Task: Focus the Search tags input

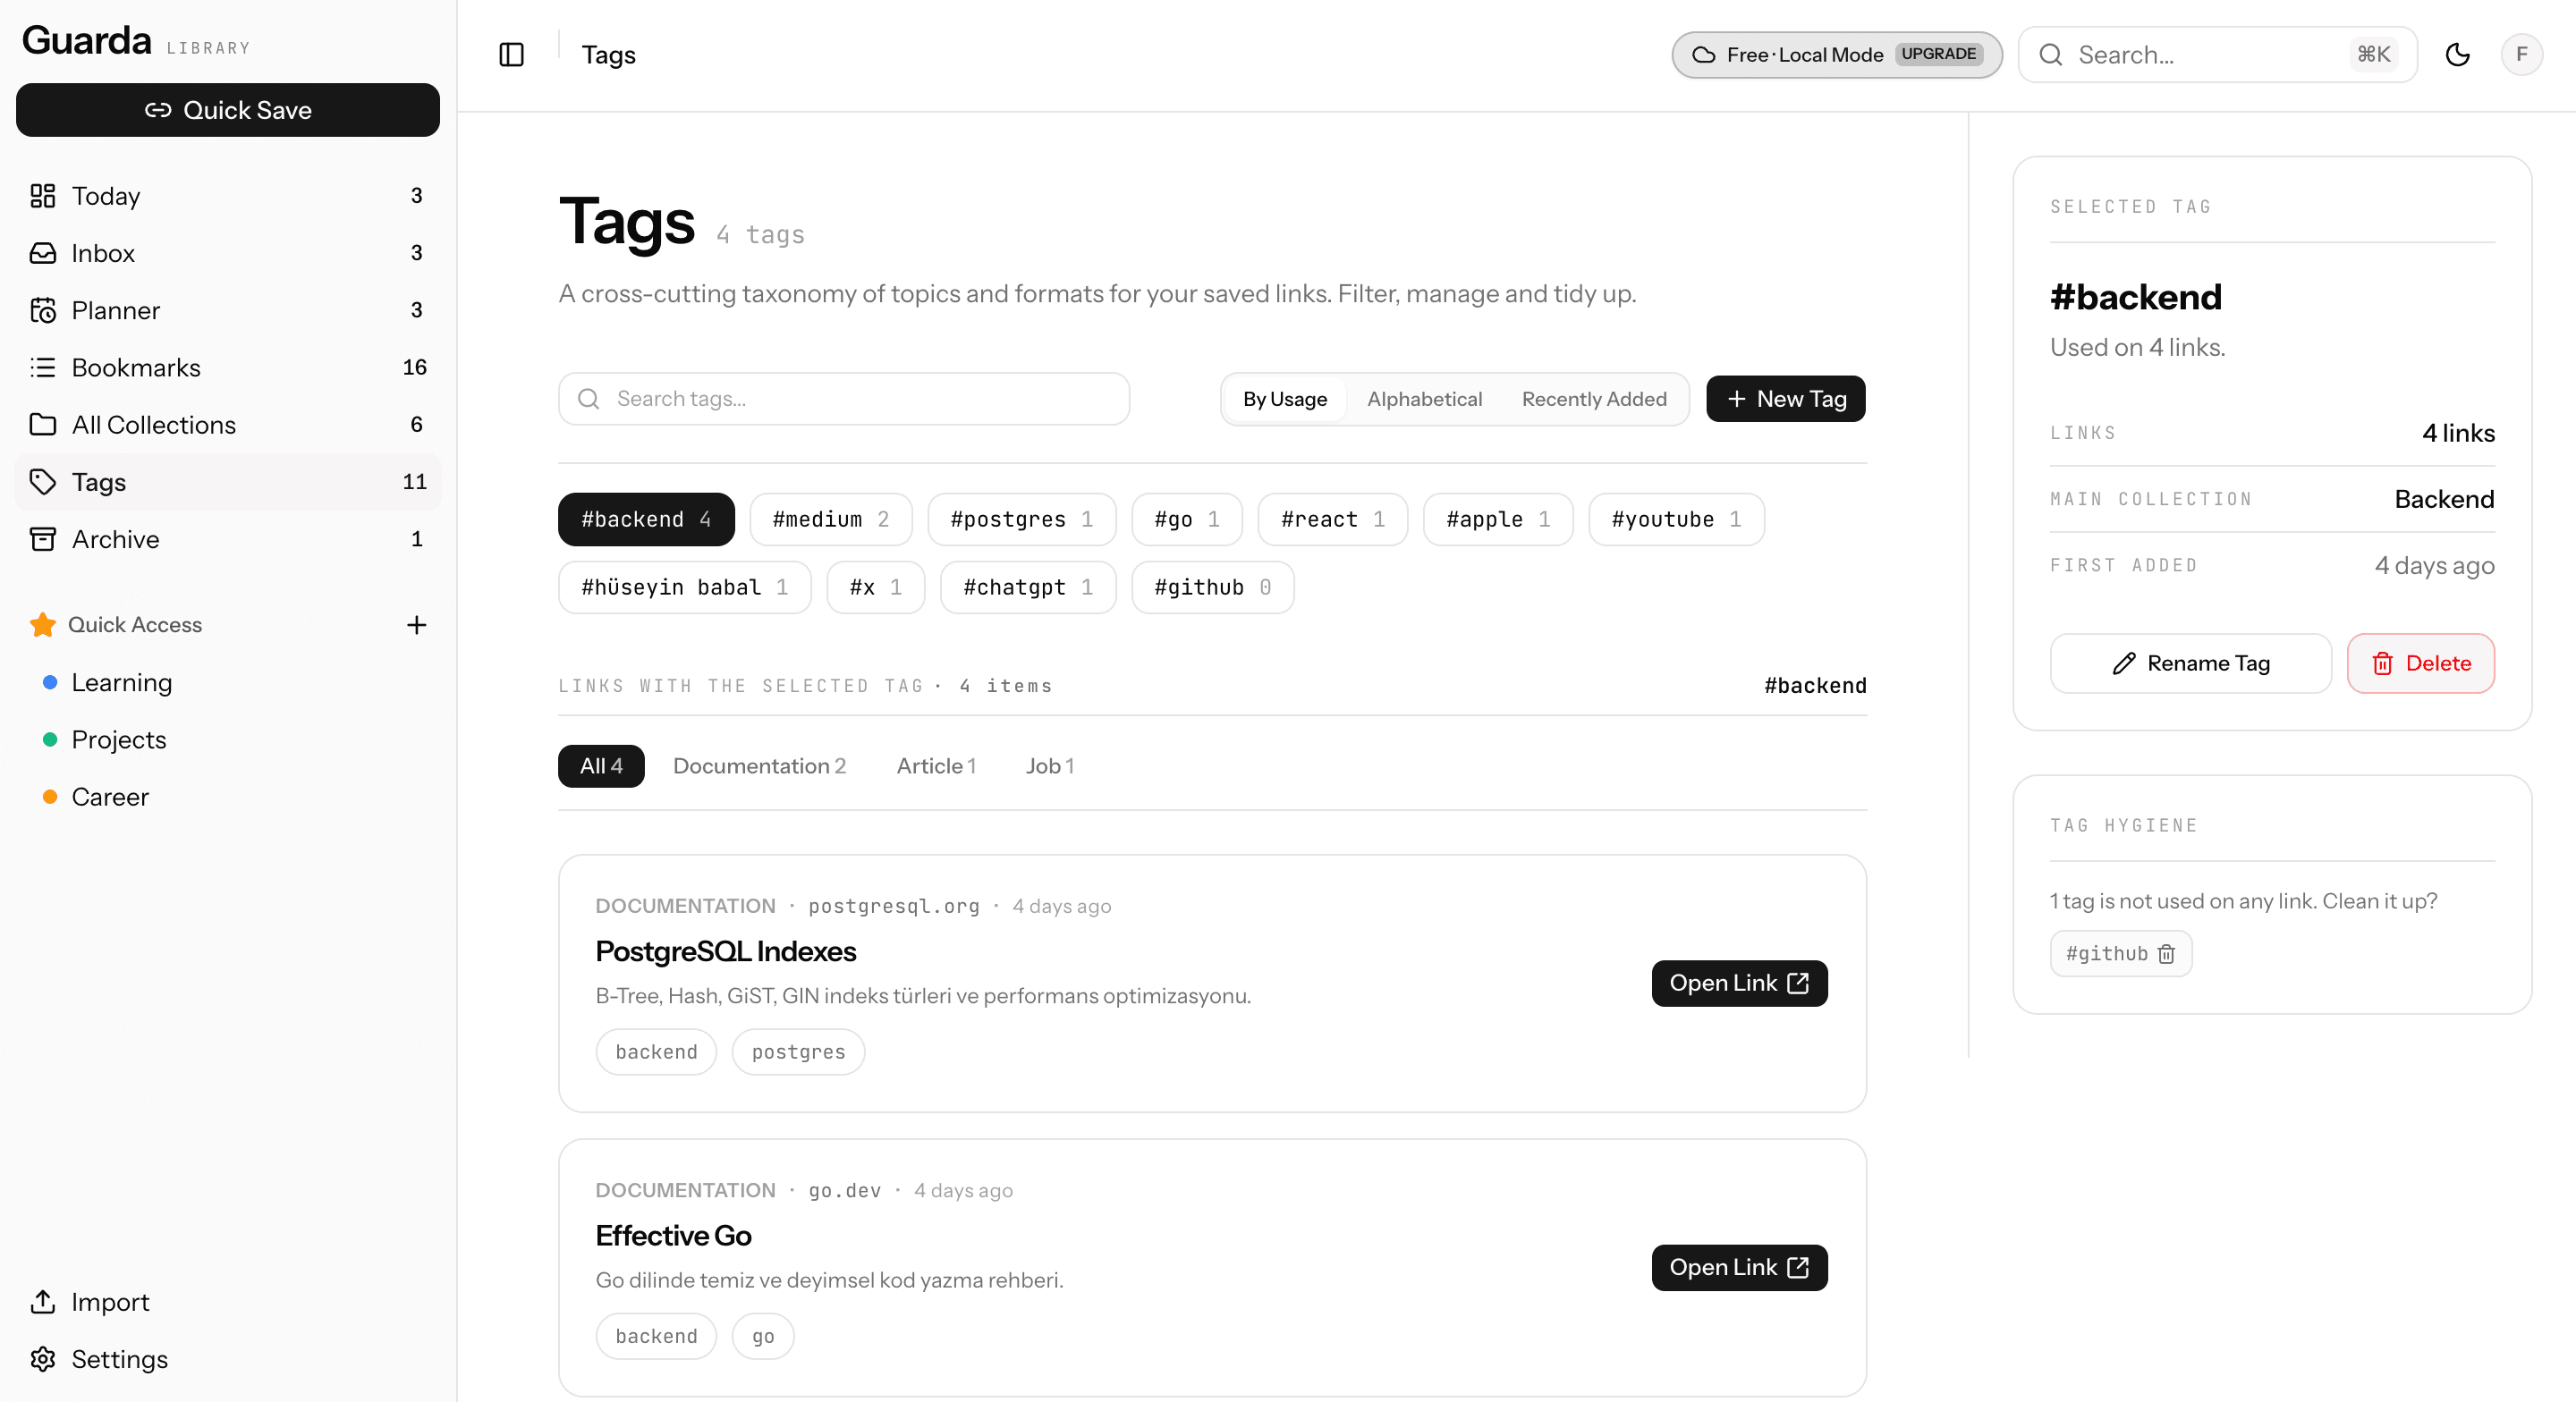Action: click(x=843, y=399)
